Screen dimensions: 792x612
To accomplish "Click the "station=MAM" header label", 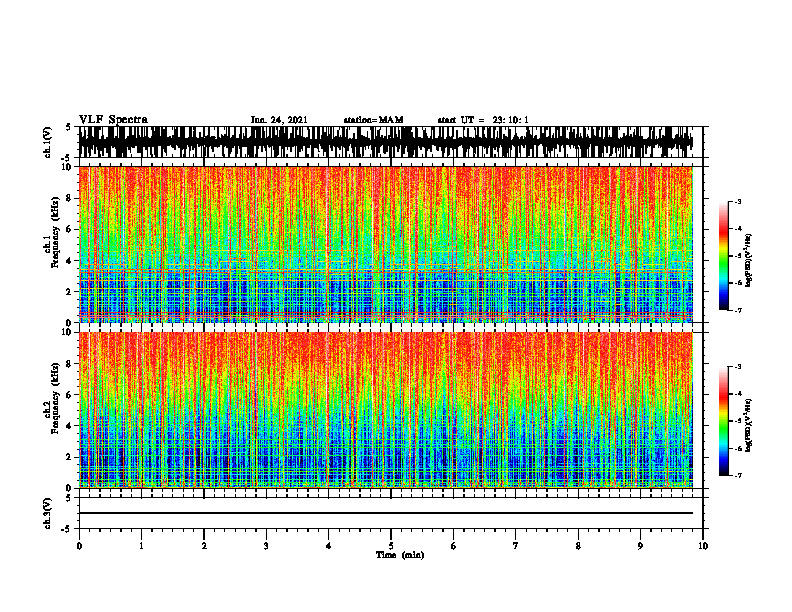I will [x=373, y=120].
